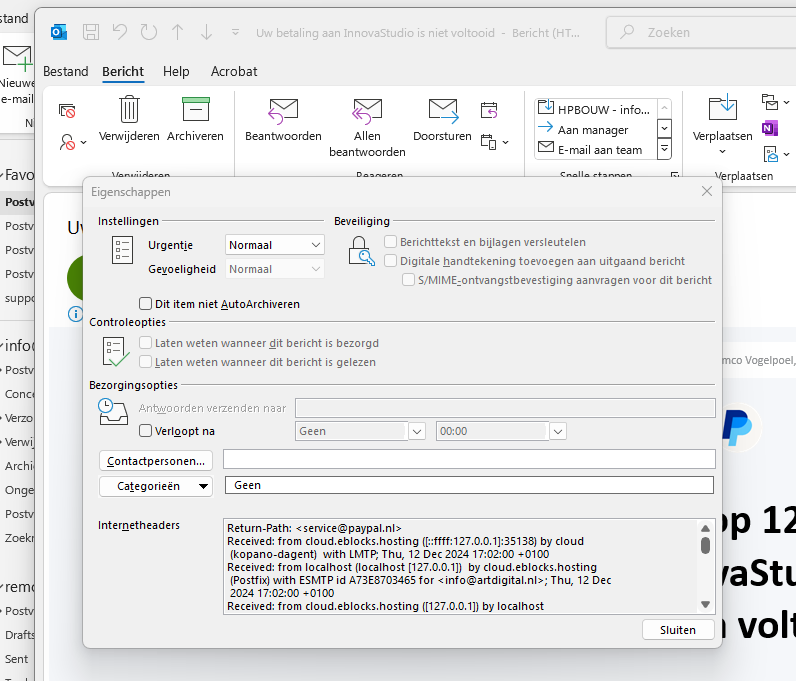Click the Doorsturen forward icon
Image resolution: width=796 pixels, height=681 pixels.
(x=443, y=110)
